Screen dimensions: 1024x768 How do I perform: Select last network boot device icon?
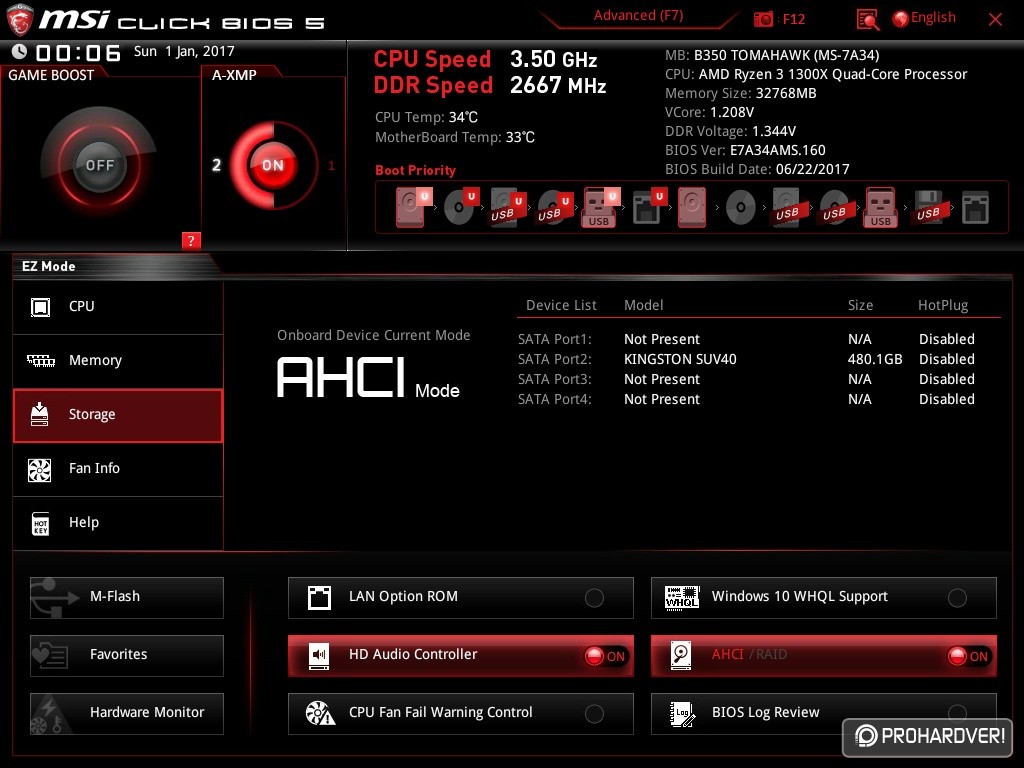(975, 208)
